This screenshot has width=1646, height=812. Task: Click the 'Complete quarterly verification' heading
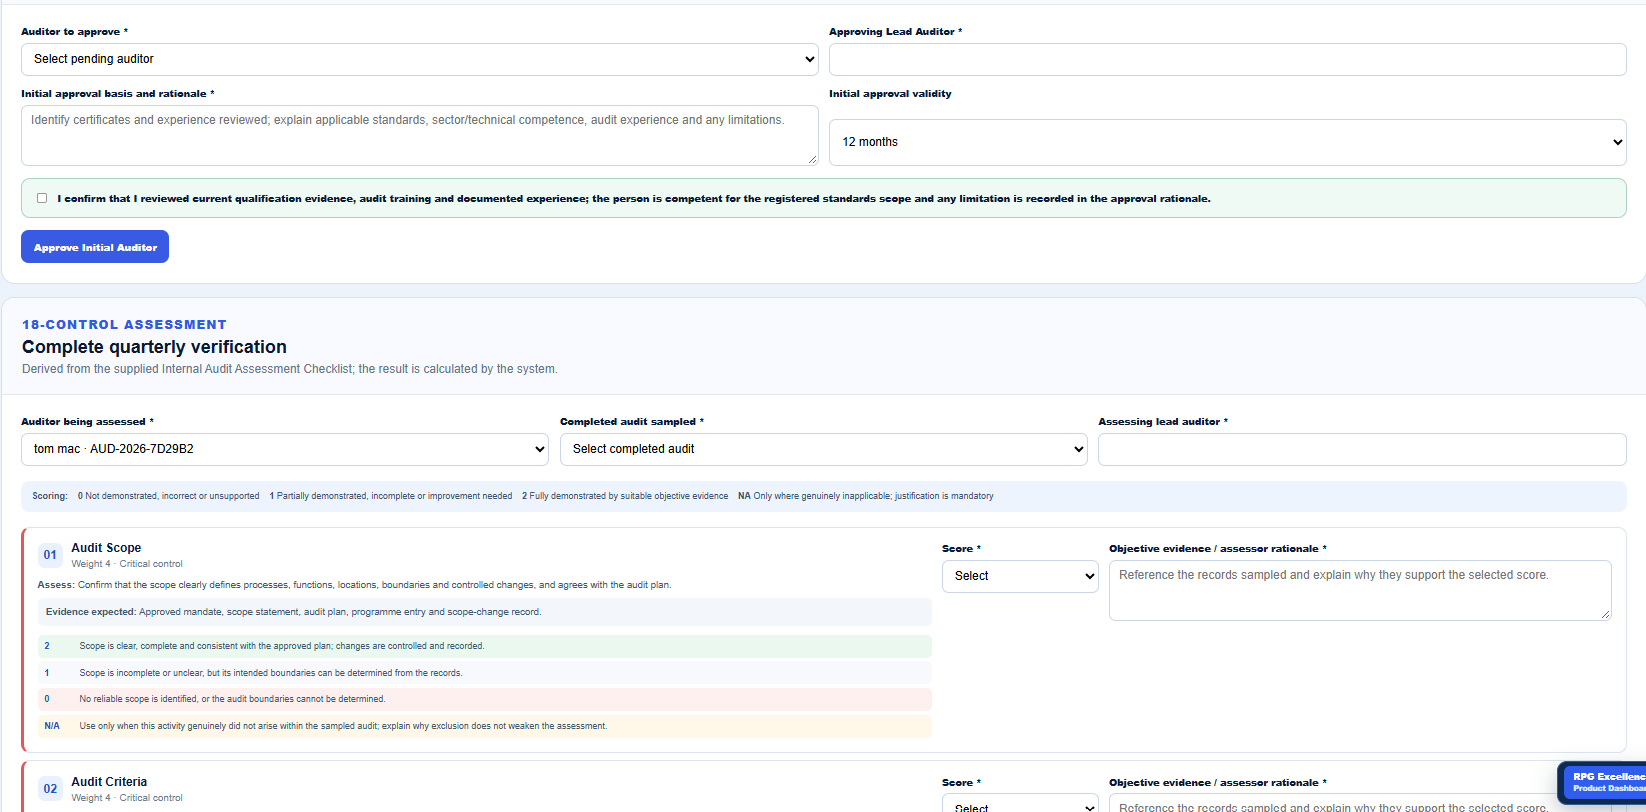click(x=154, y=347)
